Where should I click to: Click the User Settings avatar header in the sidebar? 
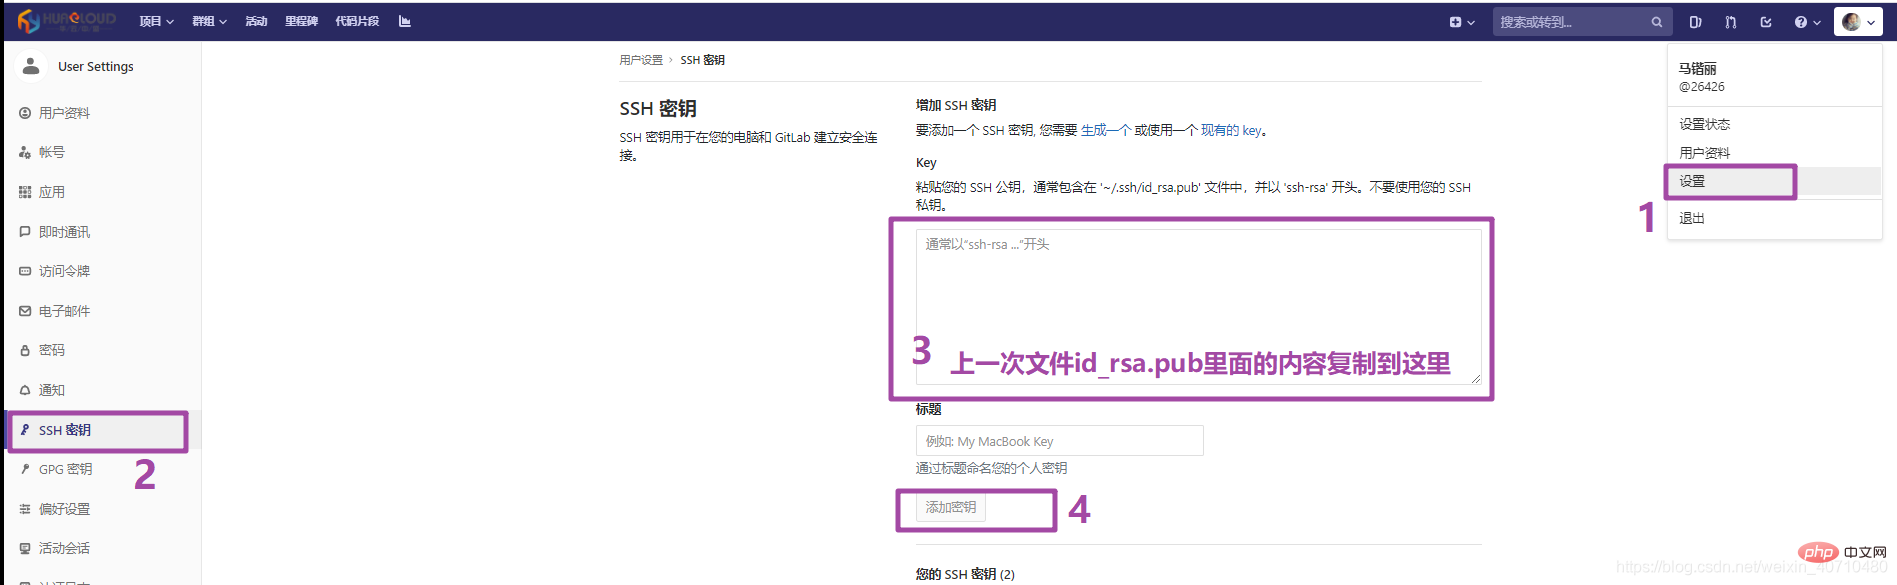click(x=78, y=66)
